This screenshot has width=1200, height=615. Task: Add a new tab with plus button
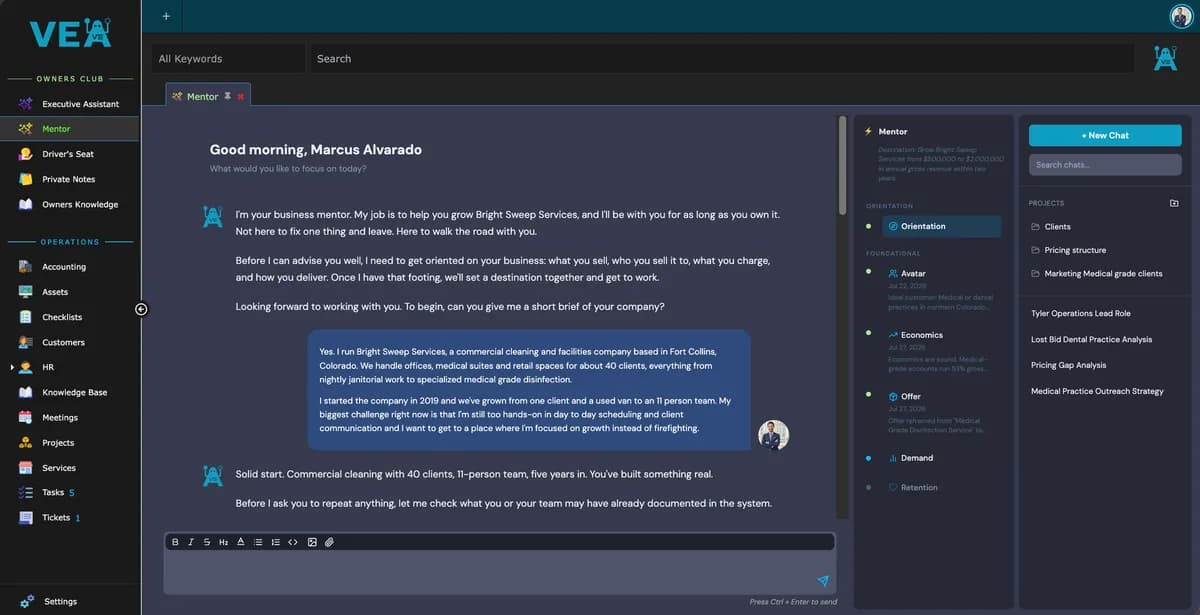tap(166, 16)
